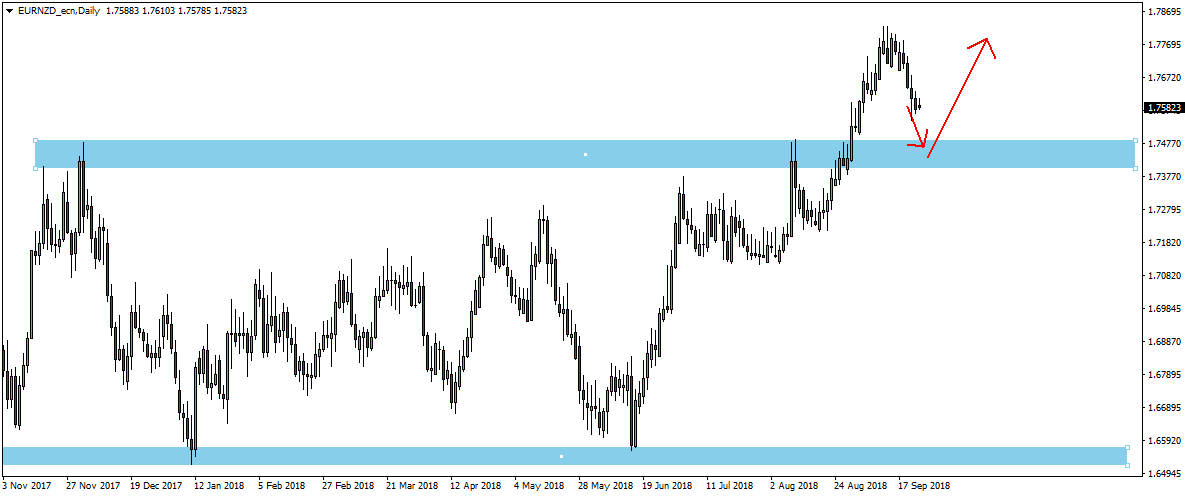
Task: Click the 4 May 2018 date label
Action: [537, 486]
